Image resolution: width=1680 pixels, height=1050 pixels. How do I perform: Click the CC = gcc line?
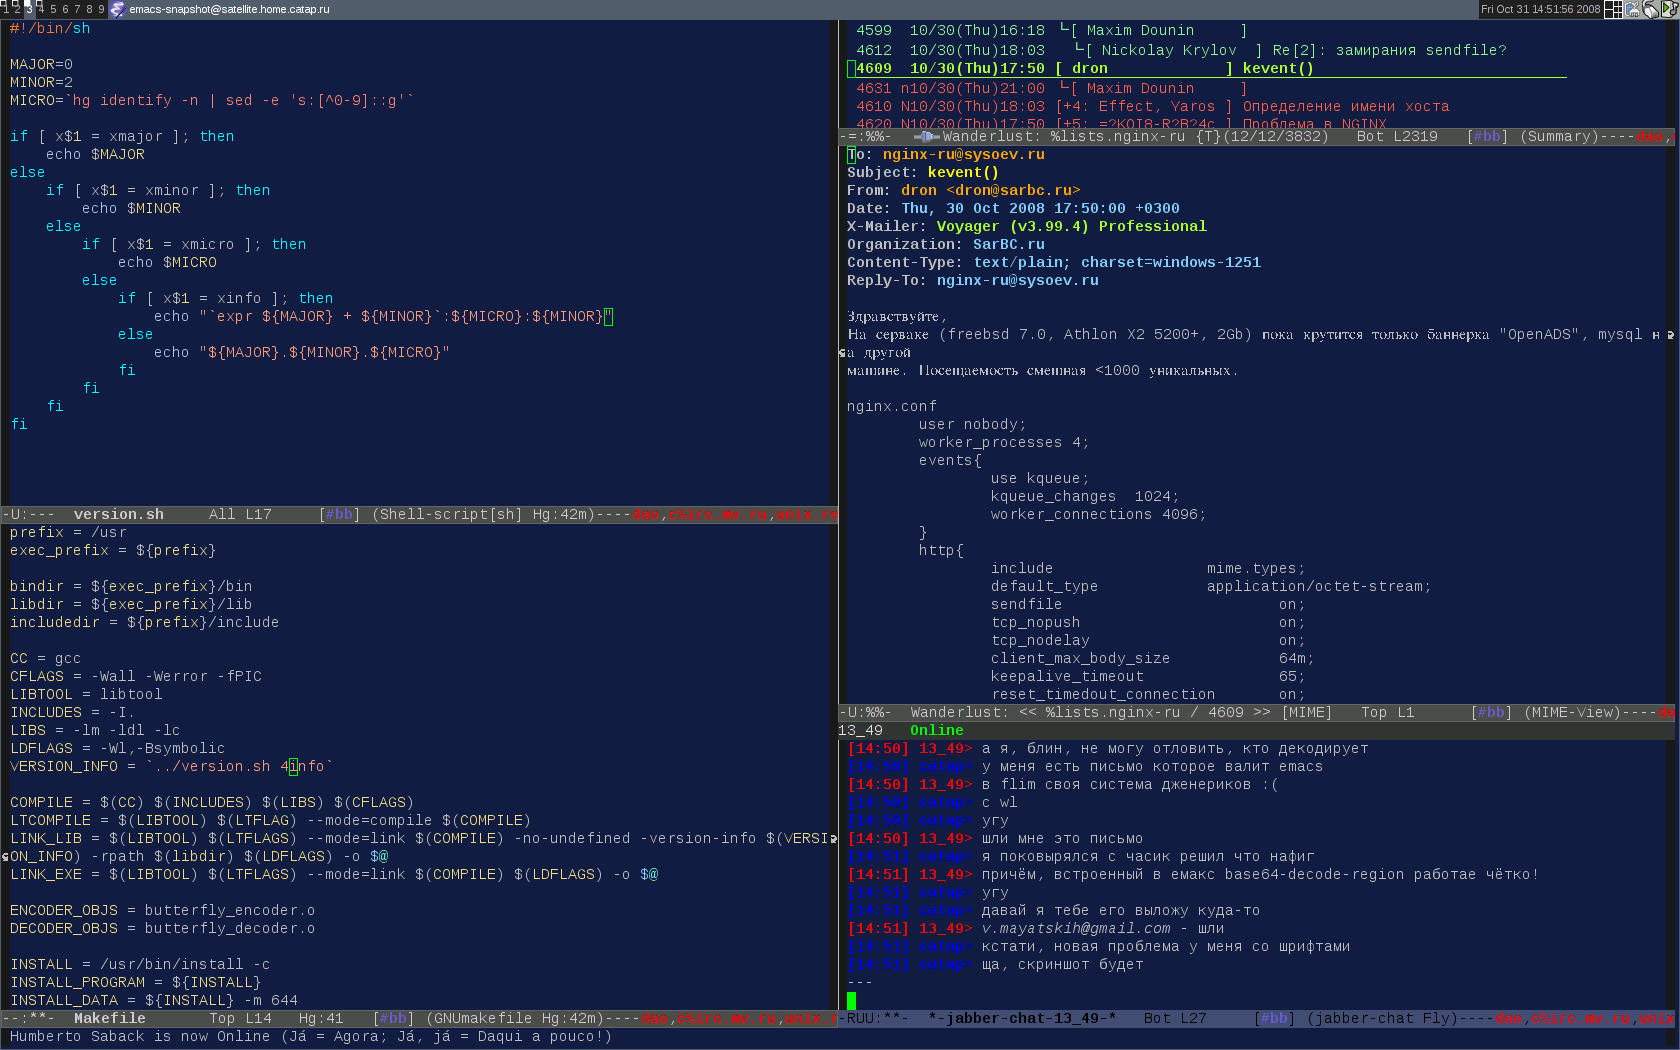pyautogui.click(x=45, y=658)
